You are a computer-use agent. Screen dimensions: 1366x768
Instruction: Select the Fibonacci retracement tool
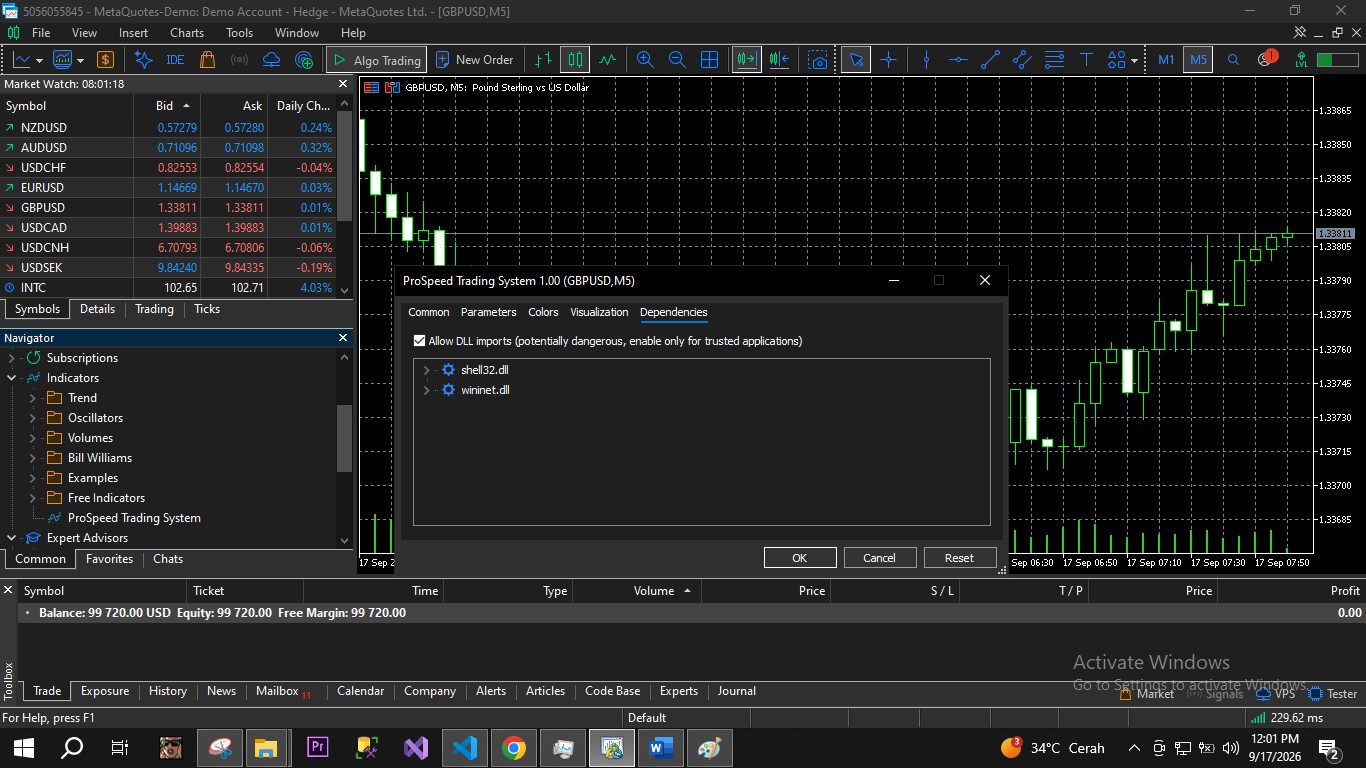coord(1054,60)
